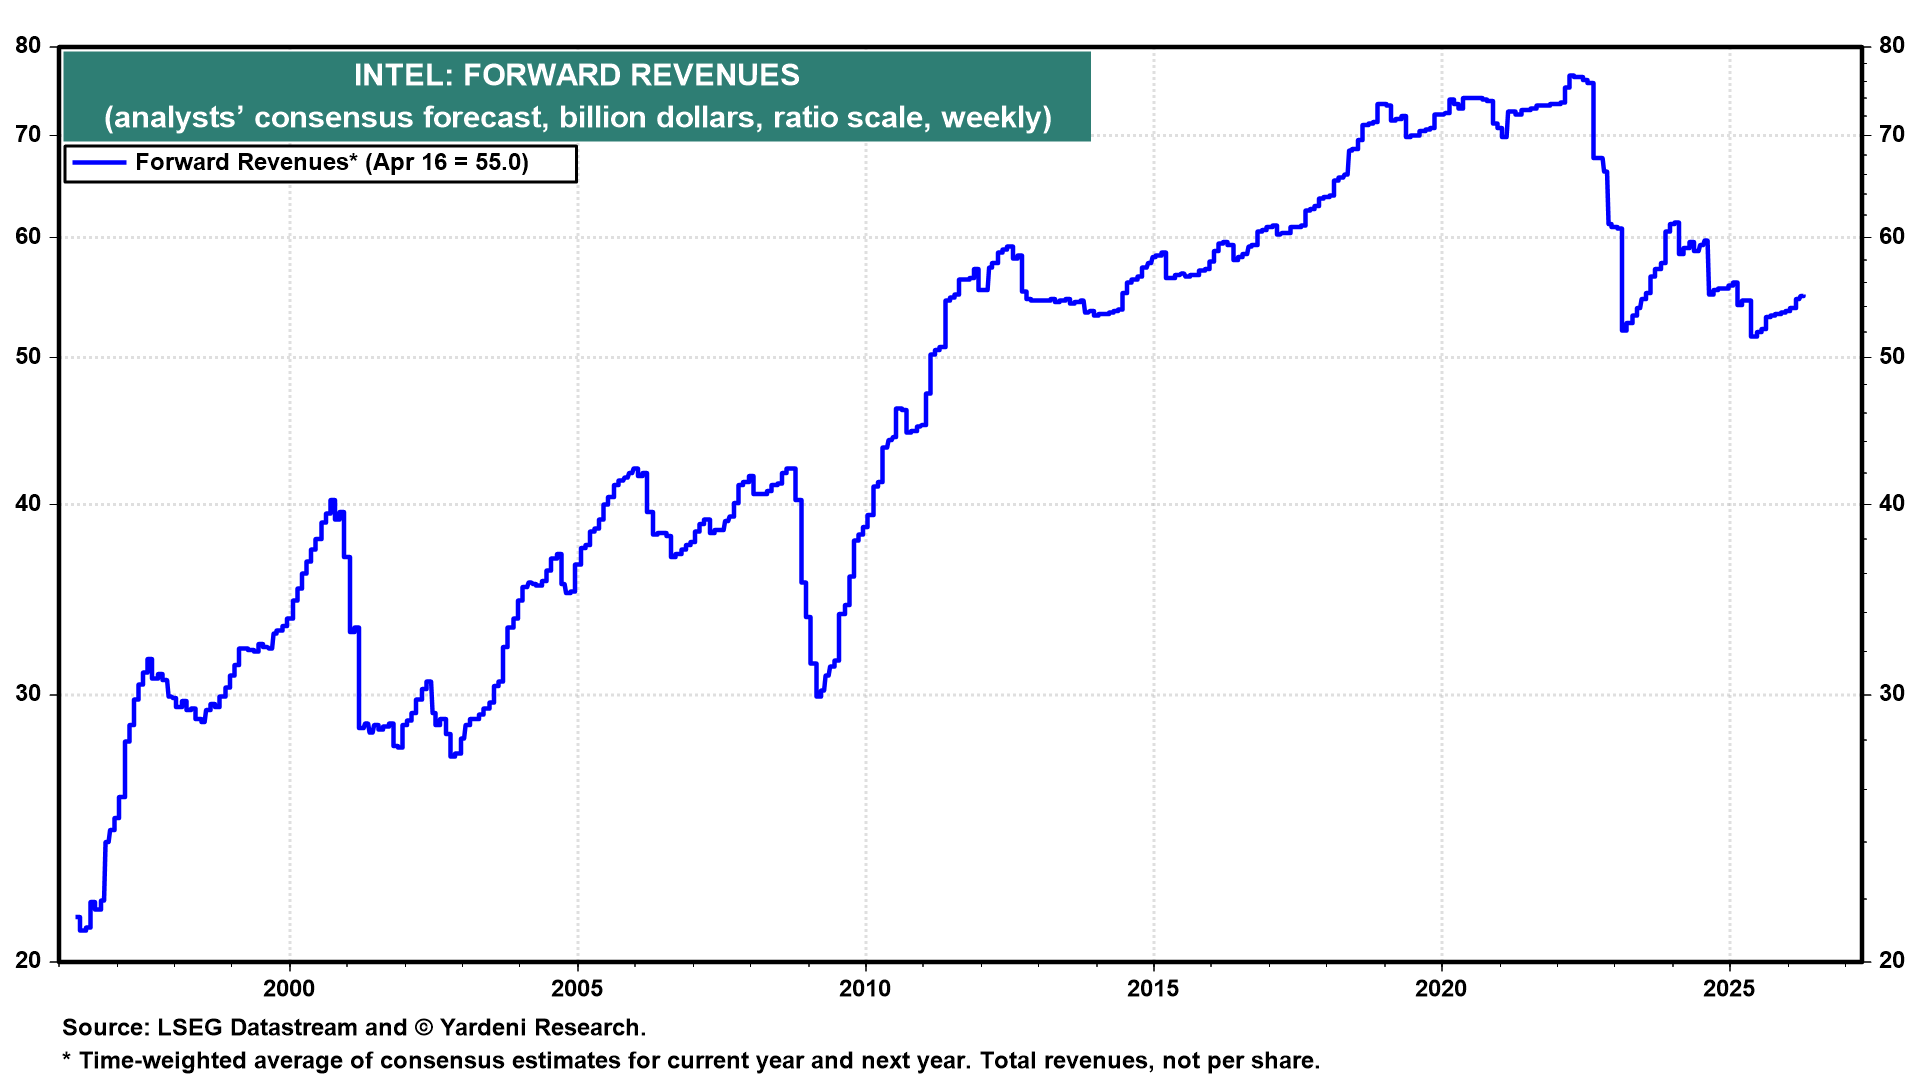This screenshot has height=1080, width=1920.
Task: Click the time-weighted average footnote text
Action: point(690,1061)
